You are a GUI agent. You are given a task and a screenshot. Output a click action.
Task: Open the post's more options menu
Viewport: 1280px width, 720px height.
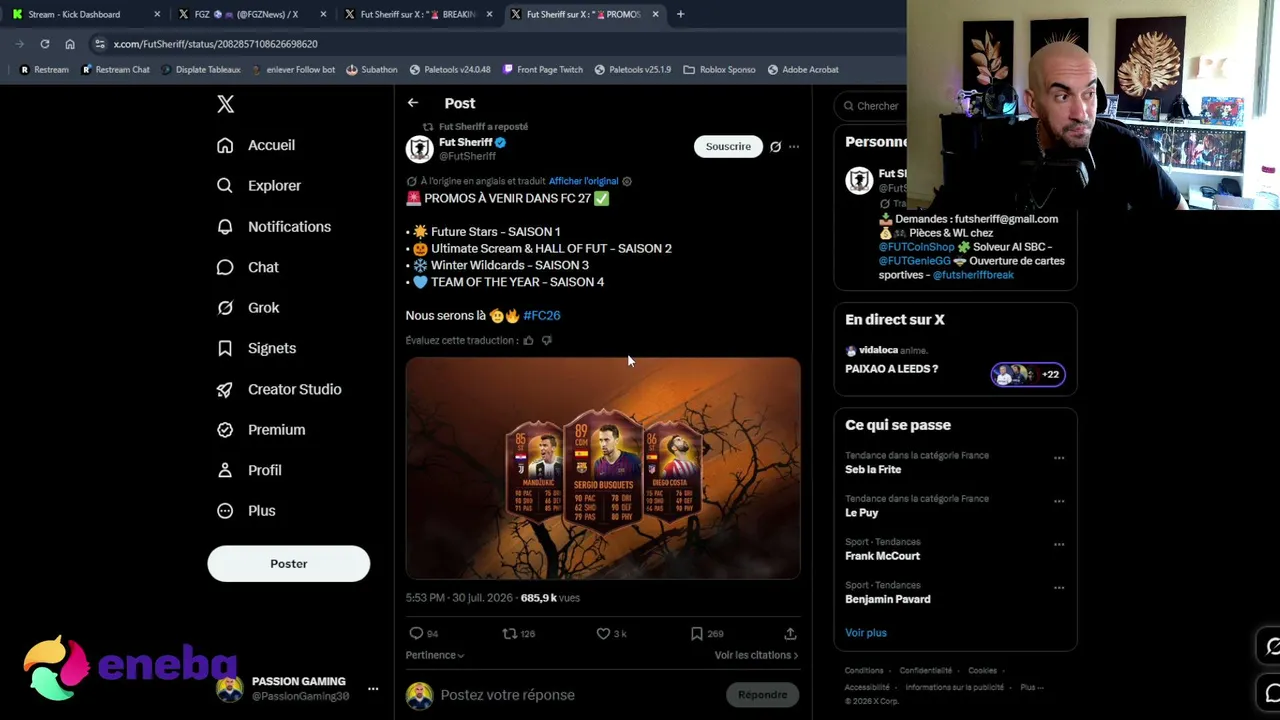tap(794, 147)
